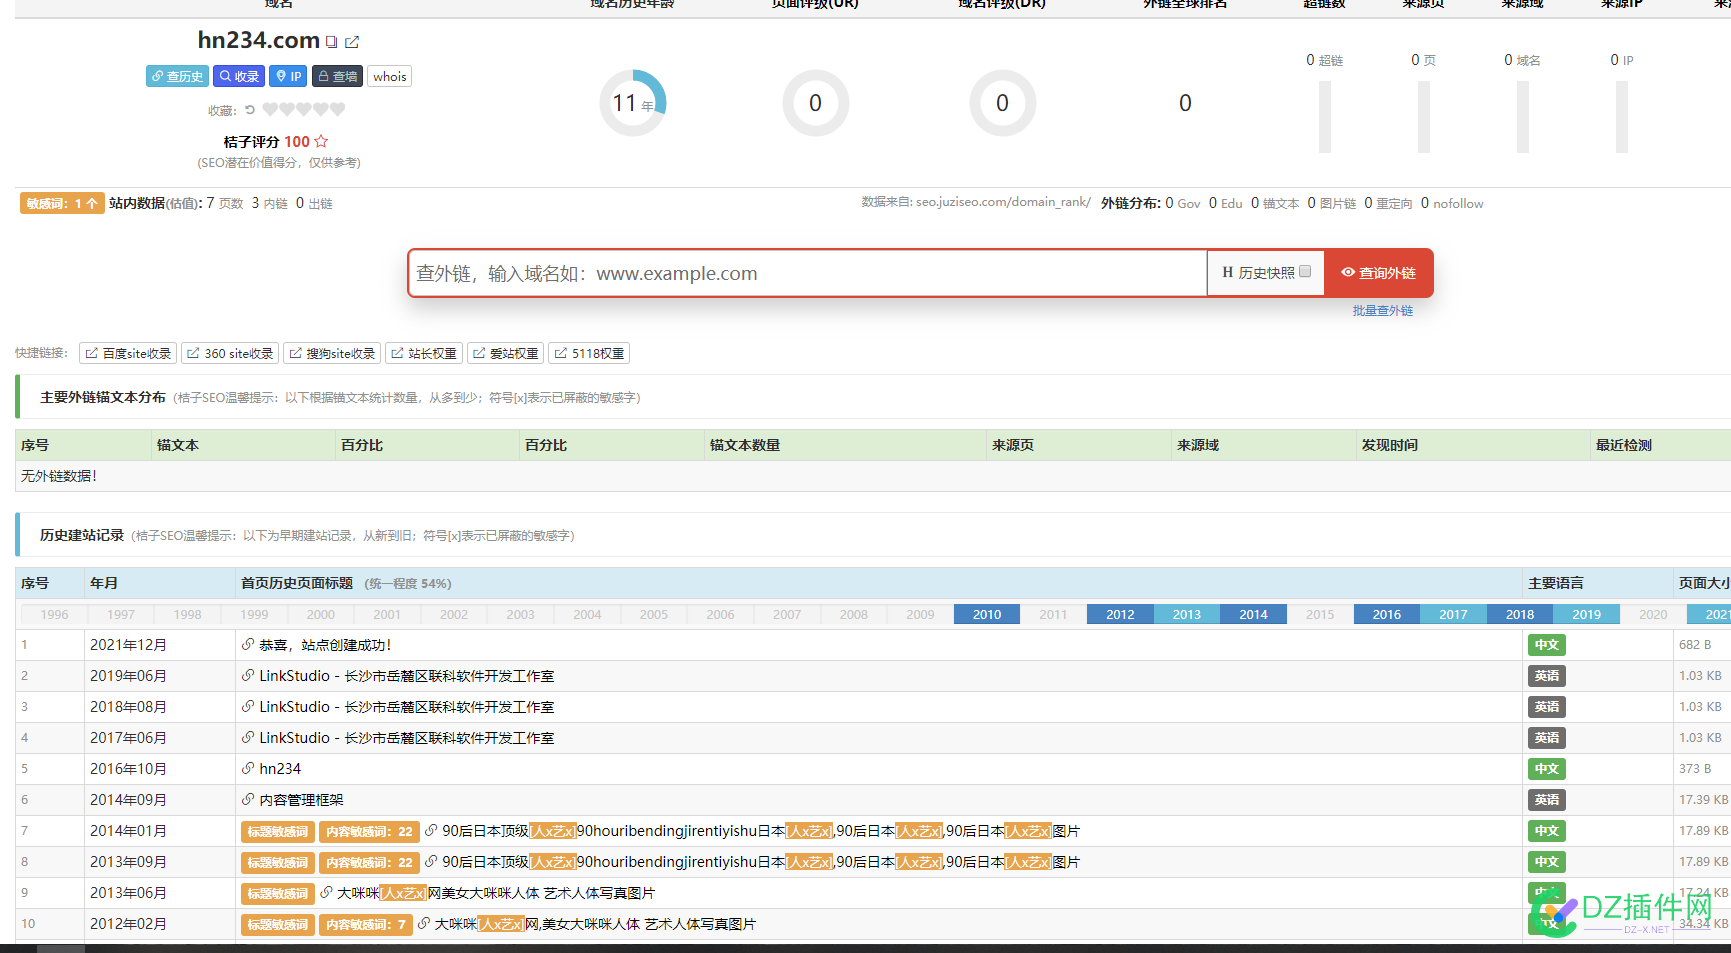Click link icon beside hn234 title
This screenshot has height=953, width=1731.
[248, 769]
